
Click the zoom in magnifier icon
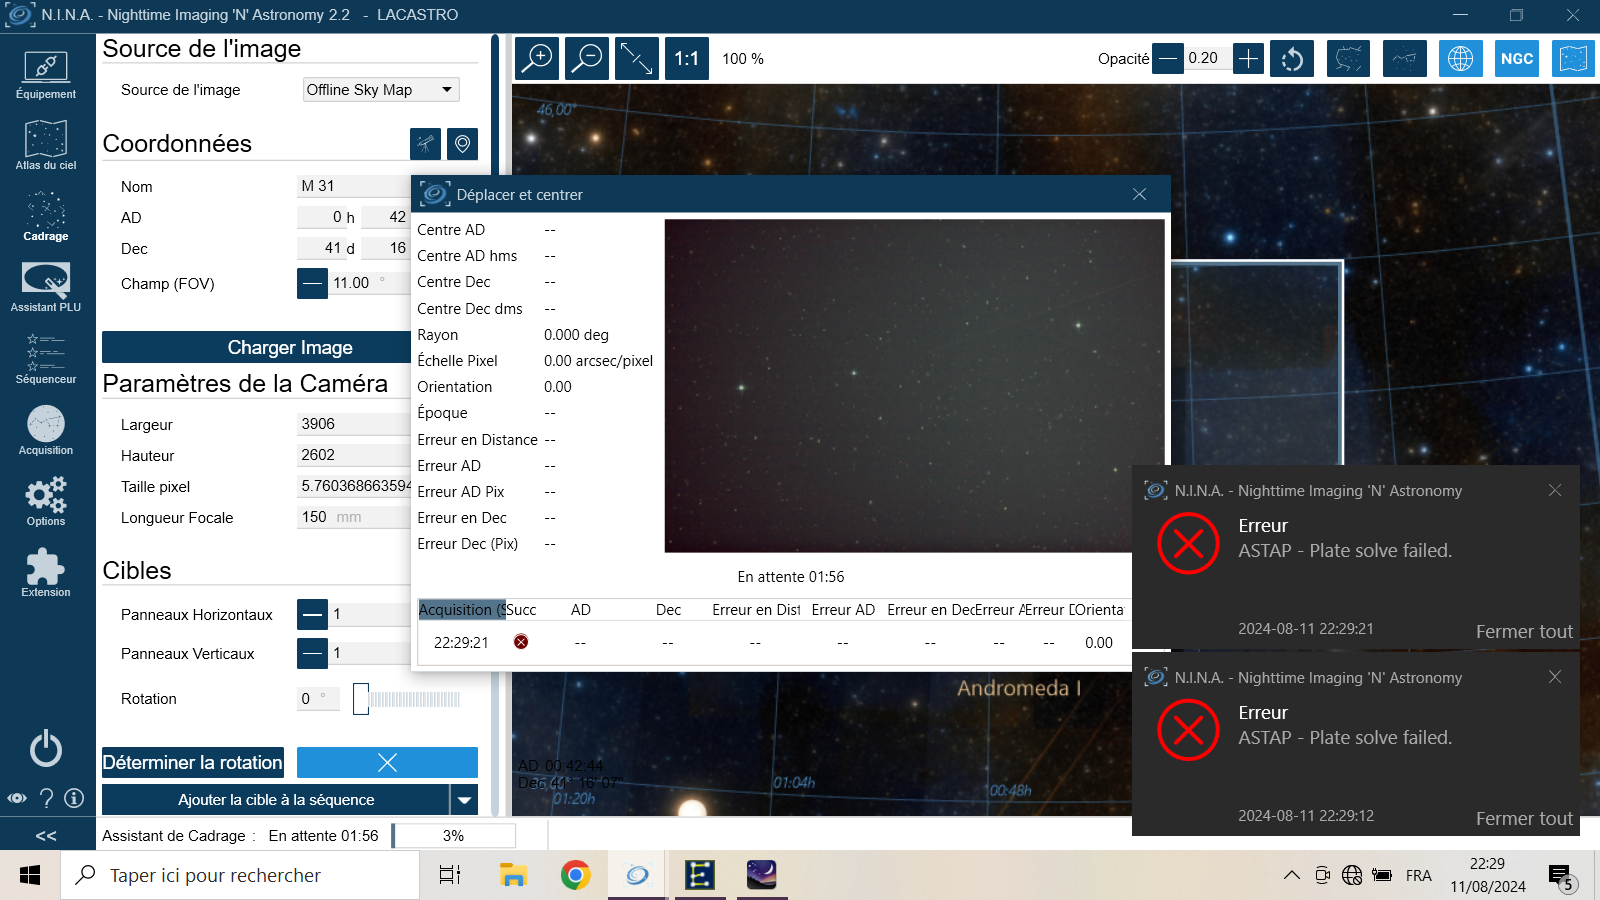tap(537, 59)
